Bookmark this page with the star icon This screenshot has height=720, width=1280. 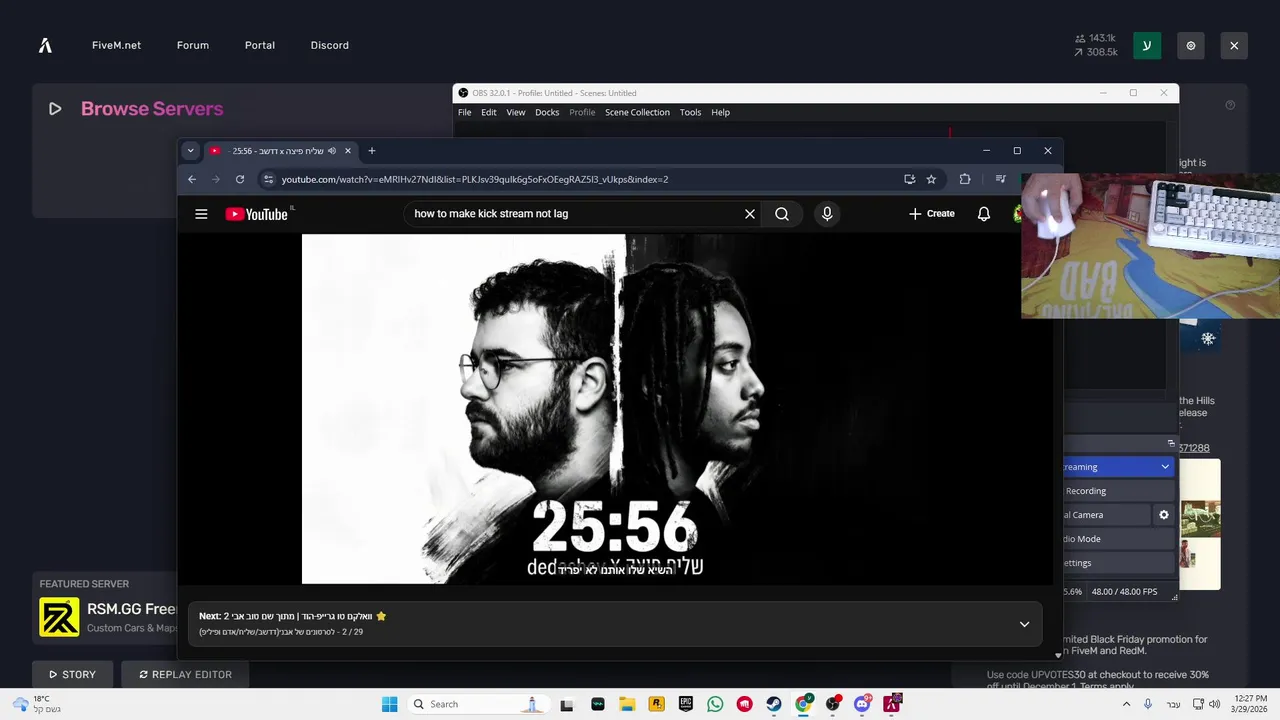931,179
